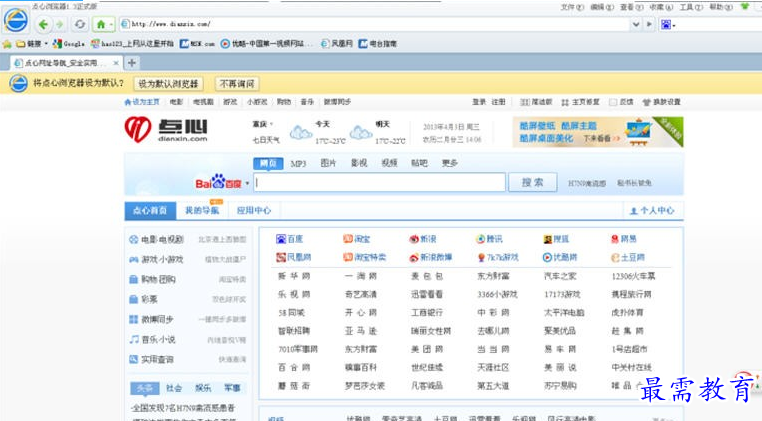Click the favorites star icon

pyautogui.click(x=7, y=44)
